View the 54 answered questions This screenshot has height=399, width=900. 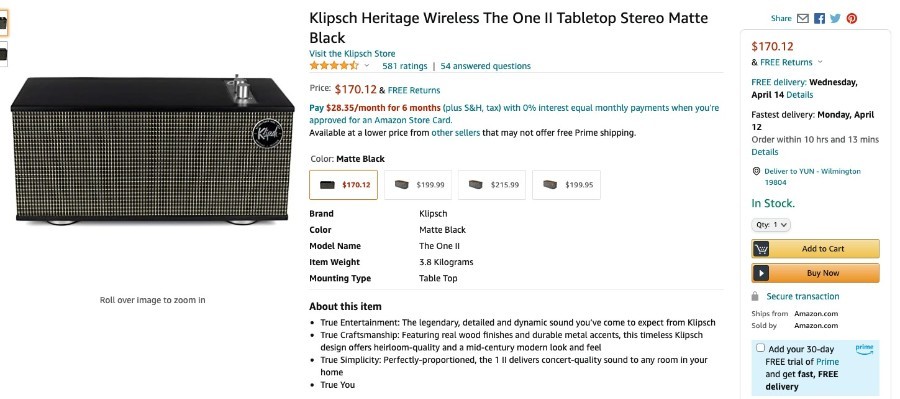coord(486,66)
